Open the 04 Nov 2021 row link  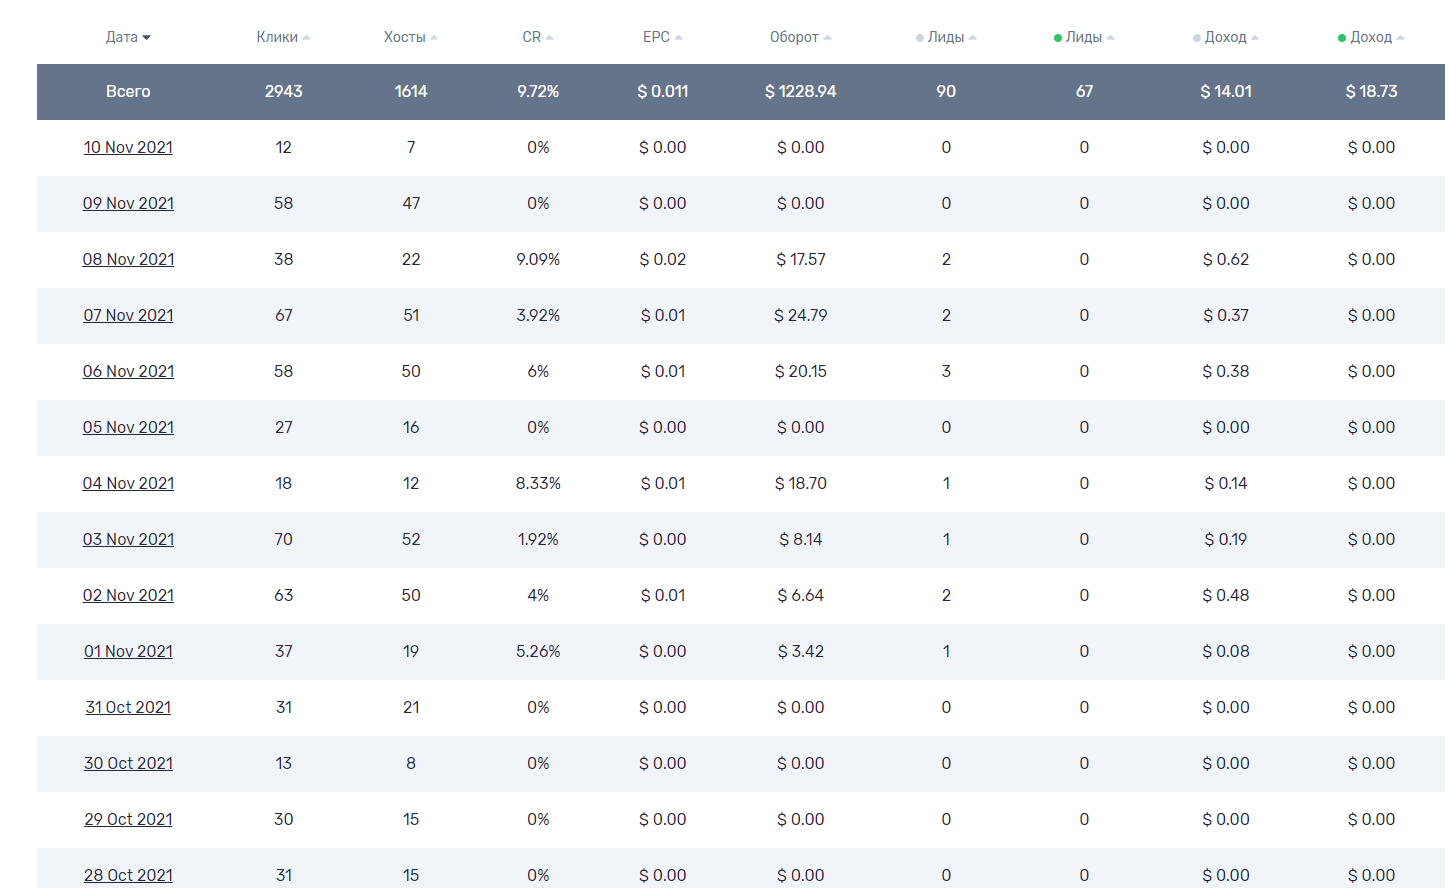click(128, 484)
